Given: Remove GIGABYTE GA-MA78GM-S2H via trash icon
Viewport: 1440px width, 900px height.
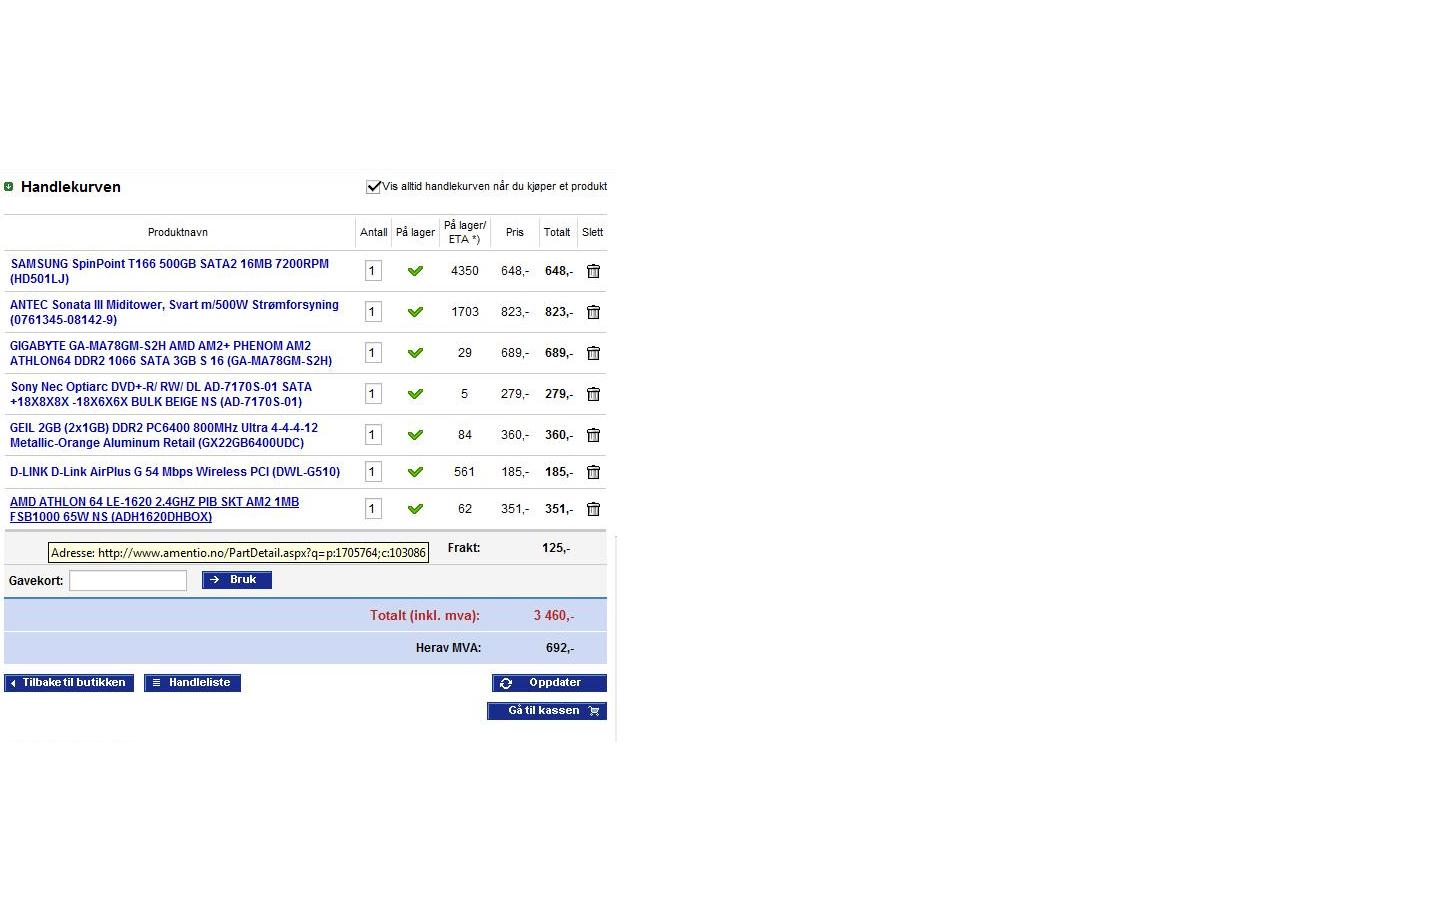Looking at the screenshot, I should click(593, 353).
